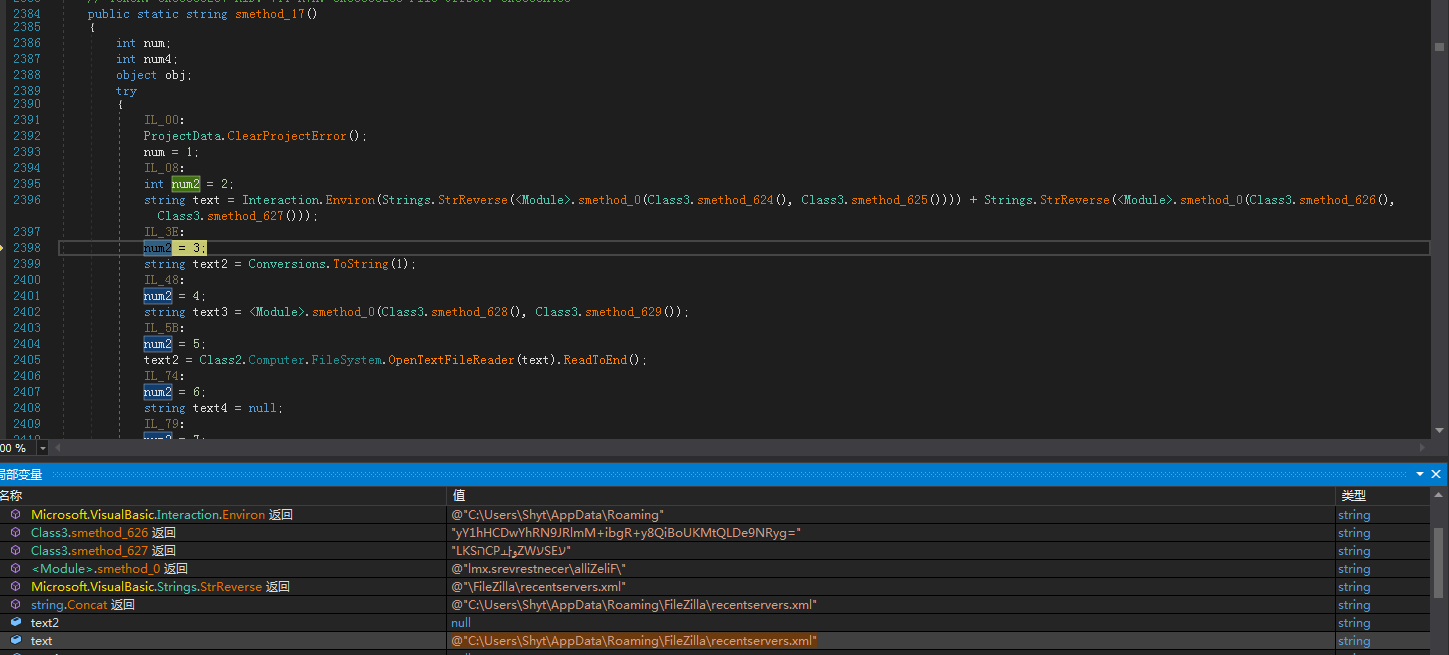Click the null value of text2
Viewport: 1449px width, 655px height.
(x=461, y=623)
